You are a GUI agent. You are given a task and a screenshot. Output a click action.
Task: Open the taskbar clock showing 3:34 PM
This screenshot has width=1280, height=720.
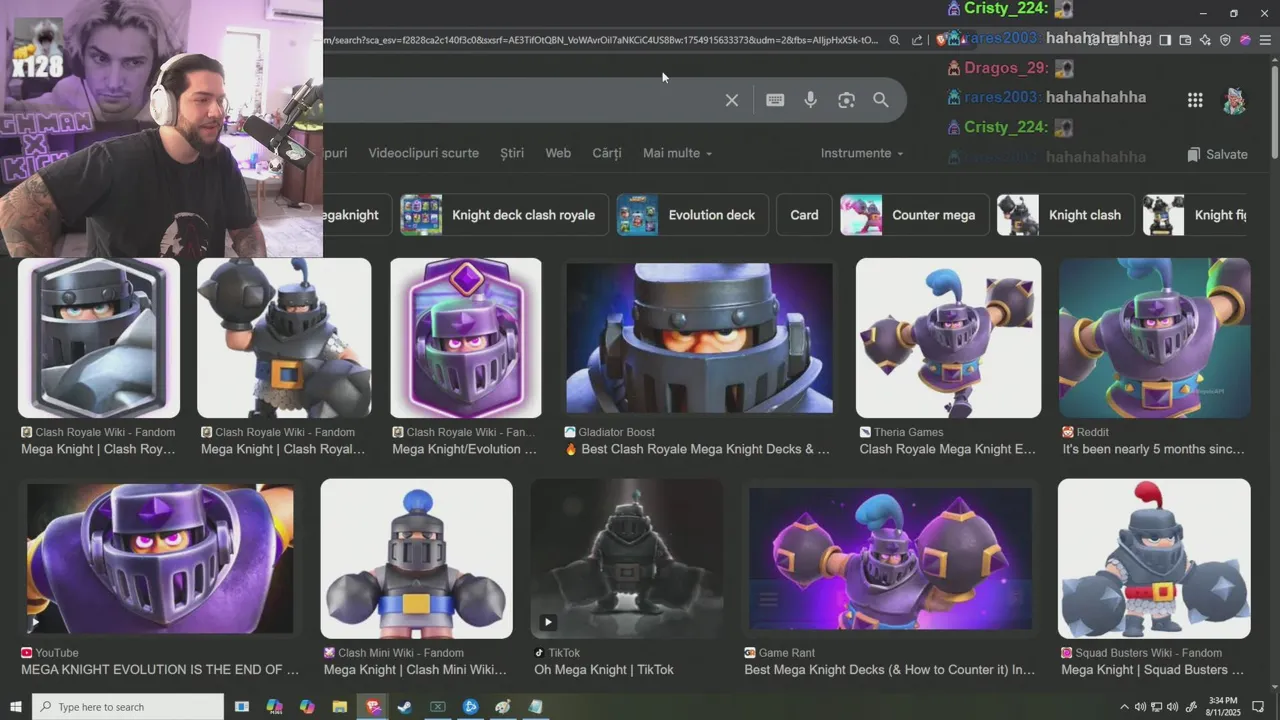point(1223,707)
